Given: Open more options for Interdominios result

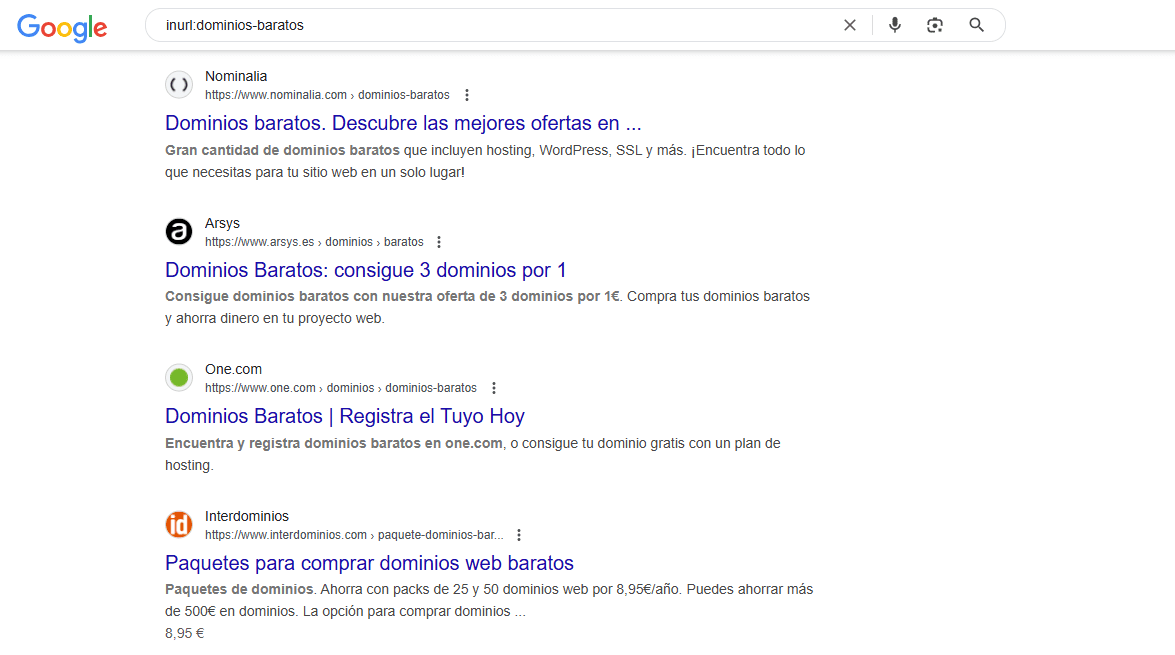Looking at the screenshot, I should coord(519,535).
